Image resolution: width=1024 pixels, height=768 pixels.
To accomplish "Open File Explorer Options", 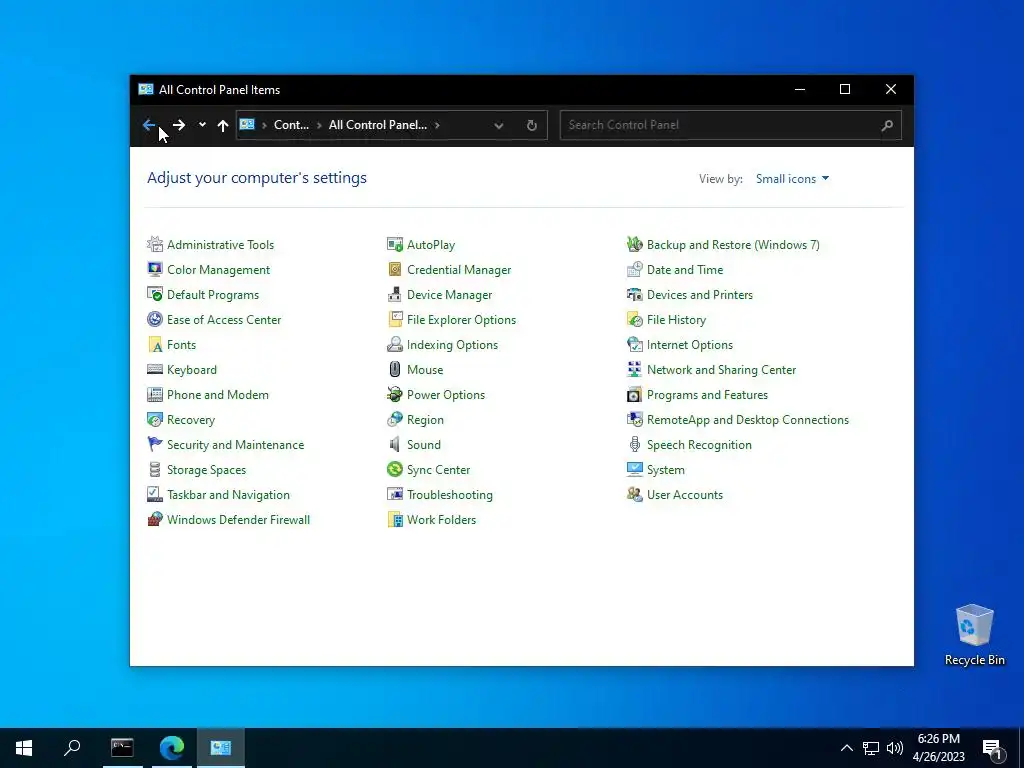I will (x=461, y=320).
